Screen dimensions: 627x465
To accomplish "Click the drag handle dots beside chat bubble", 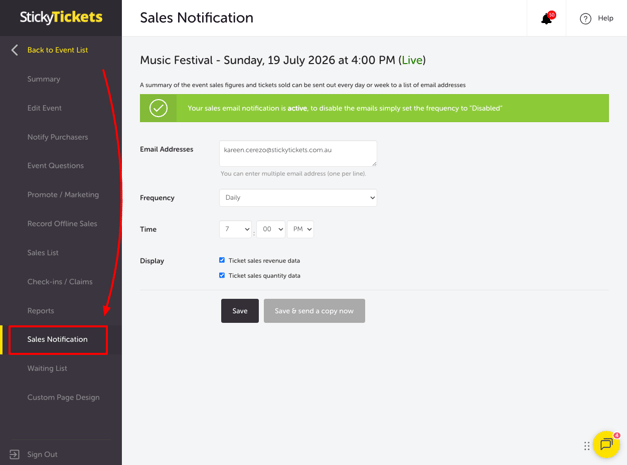I will tap(586, 446).
